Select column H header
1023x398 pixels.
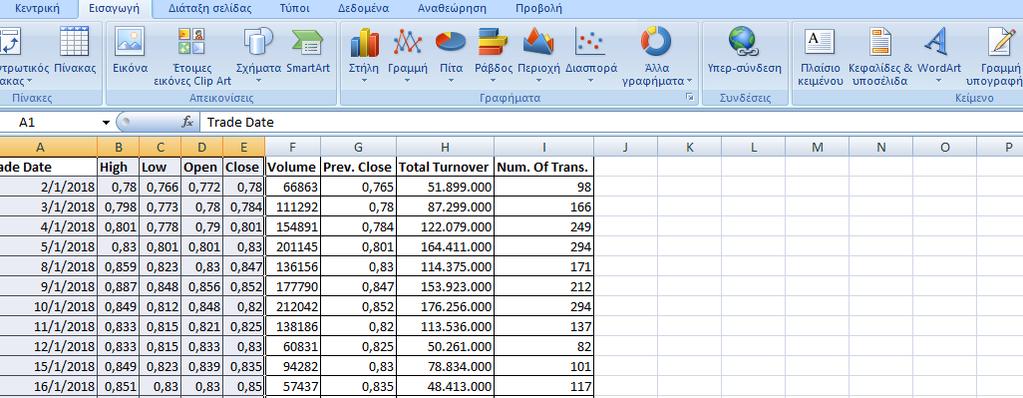[445, 147]
